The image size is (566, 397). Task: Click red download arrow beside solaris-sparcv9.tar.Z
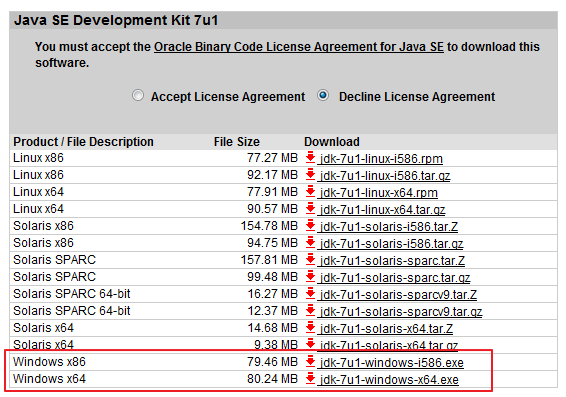tap(310, 293)
